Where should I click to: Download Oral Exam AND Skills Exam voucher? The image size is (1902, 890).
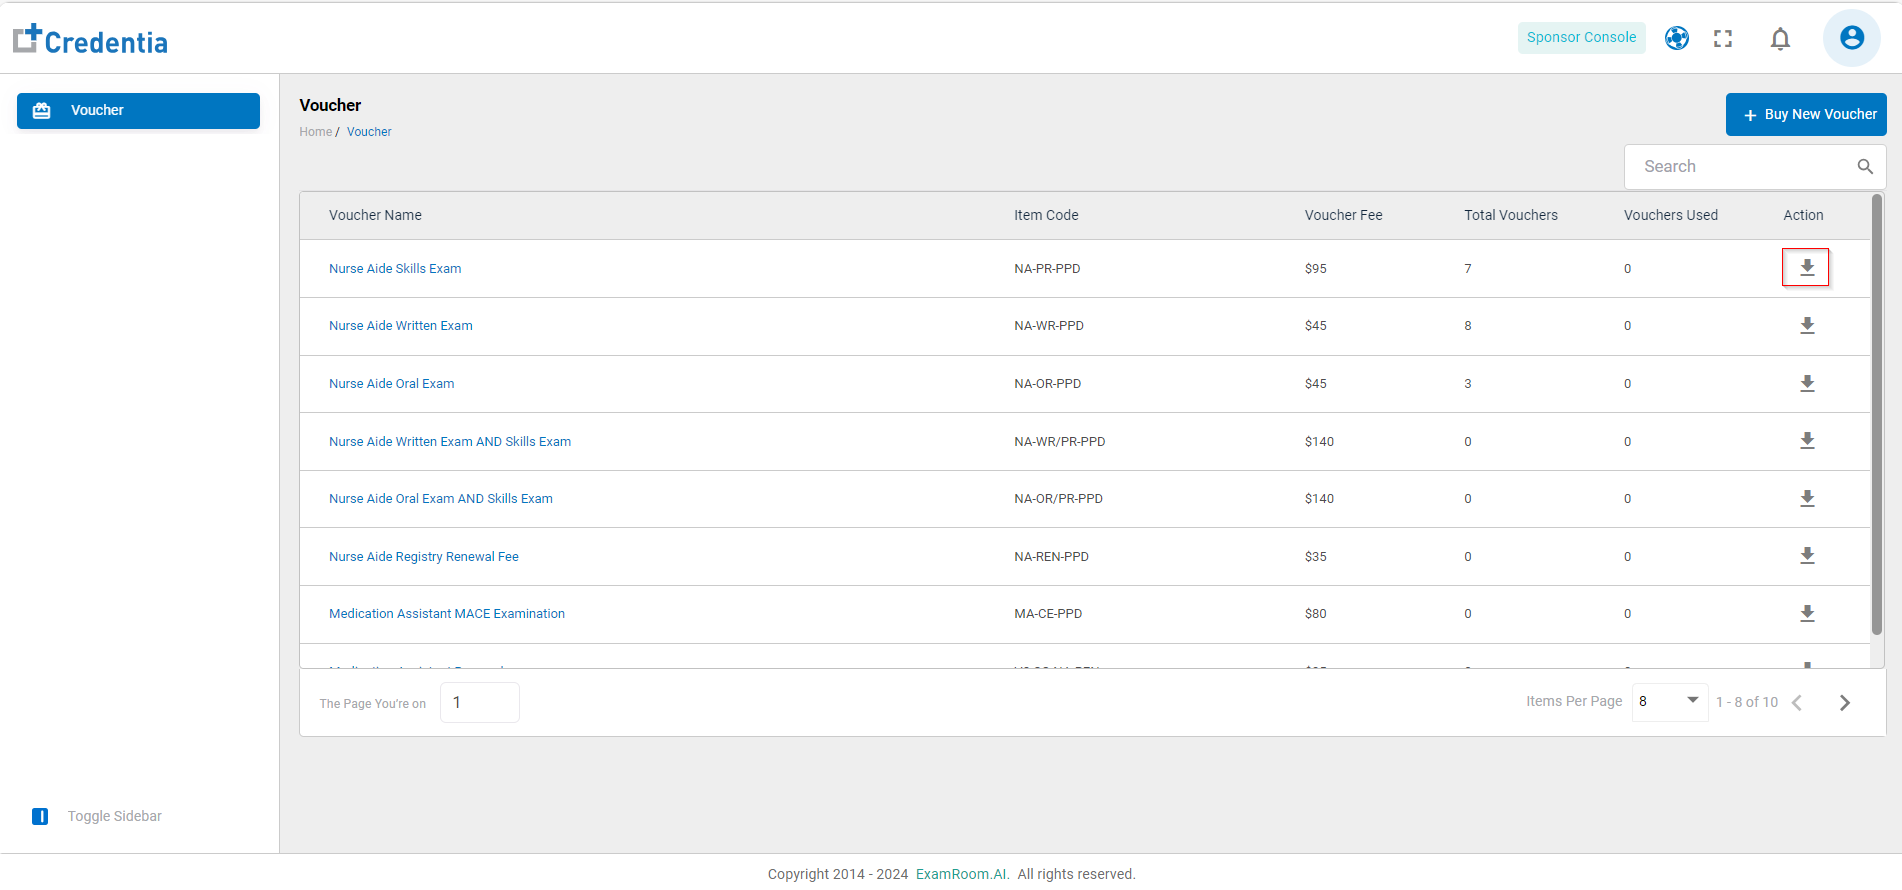[1807, 499]
